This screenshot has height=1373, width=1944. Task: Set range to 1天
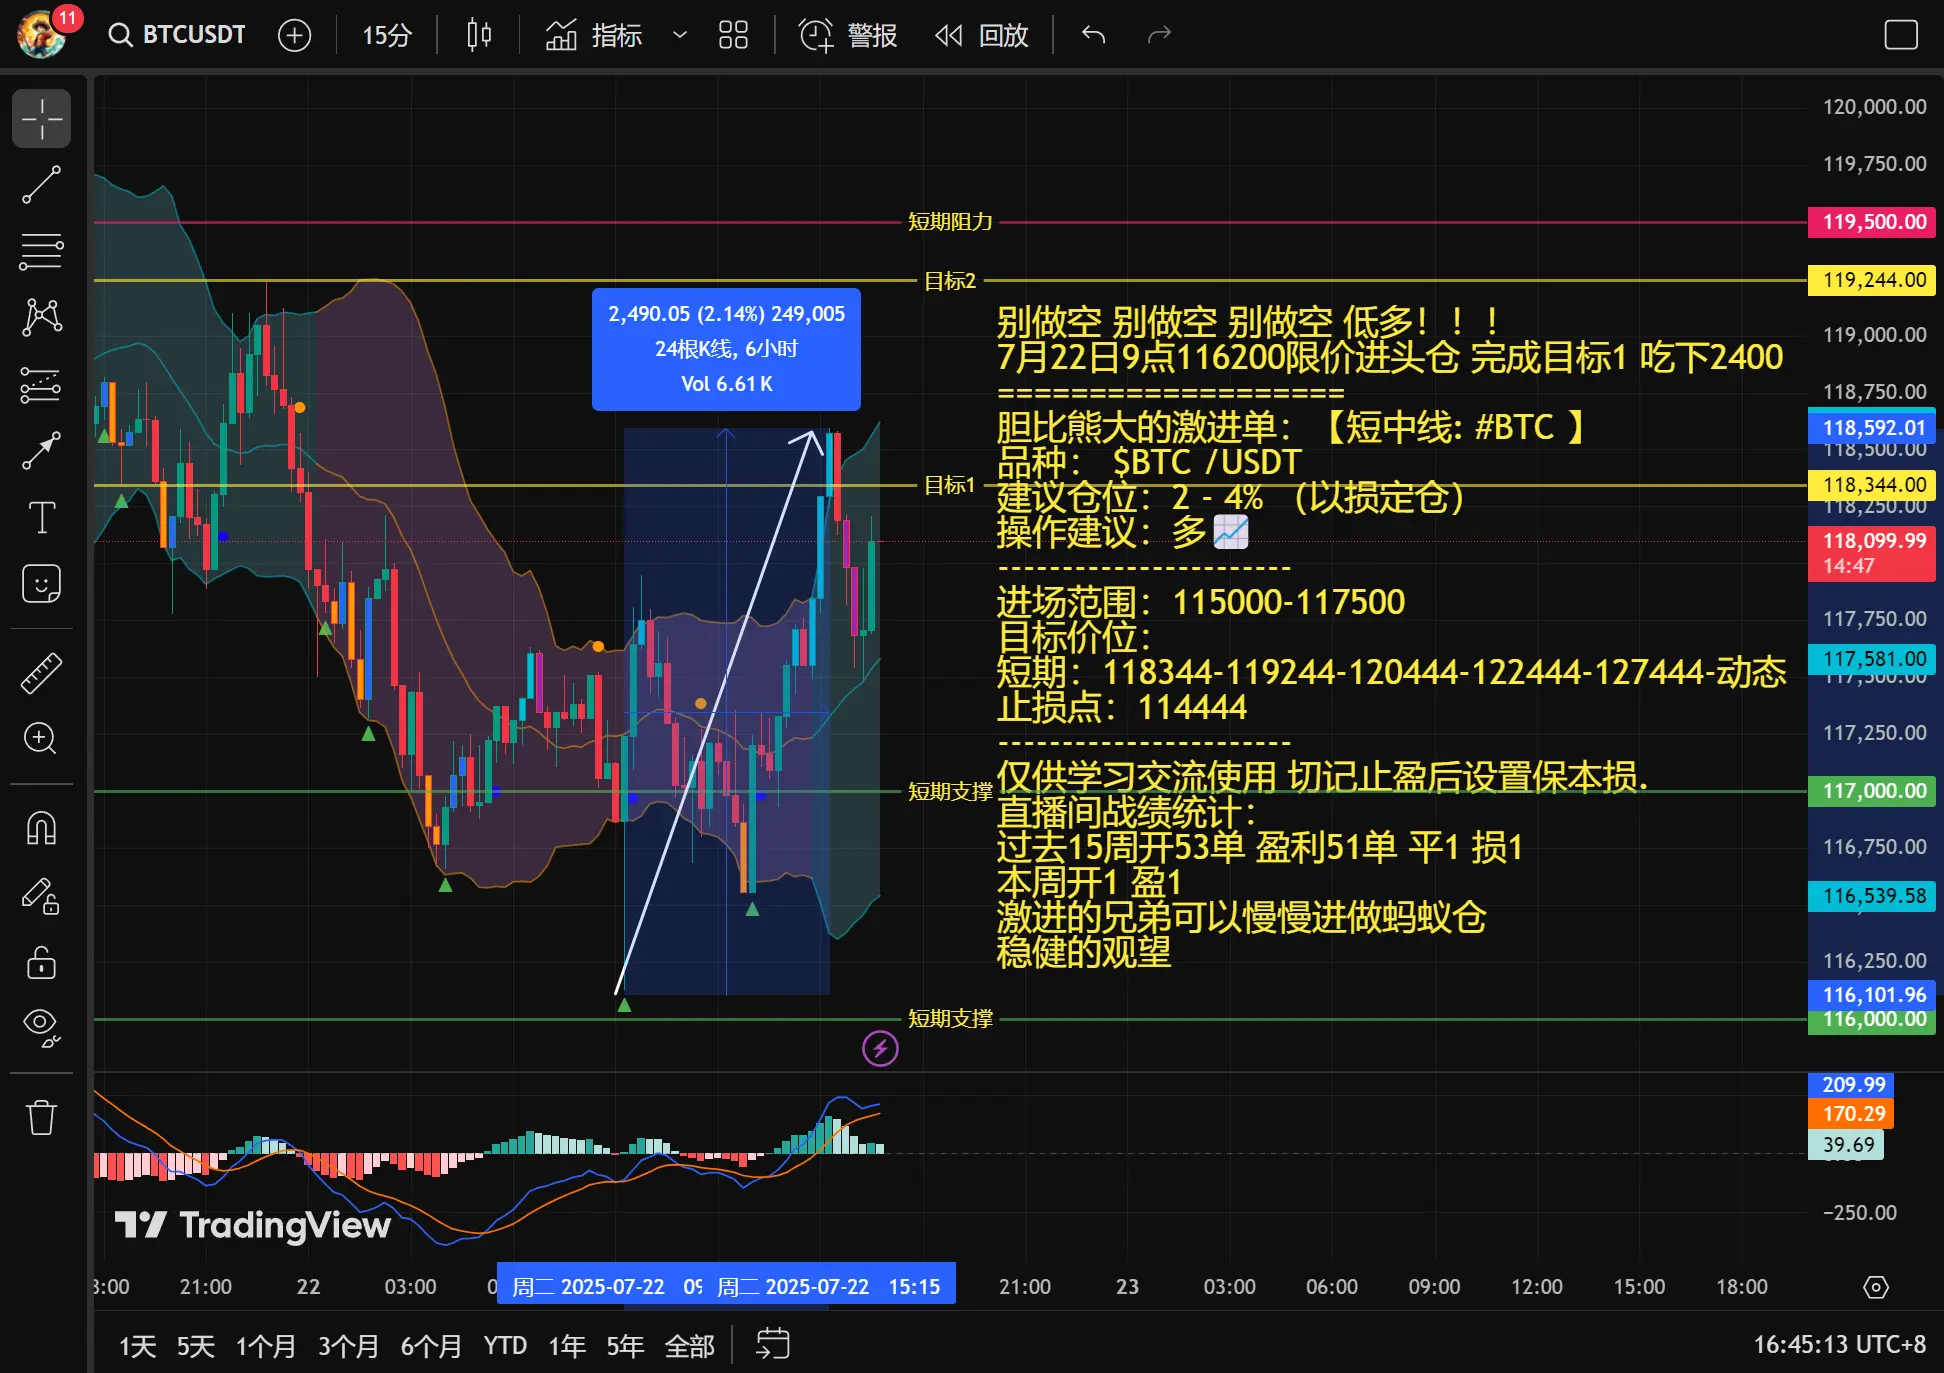click(138, 1346)
